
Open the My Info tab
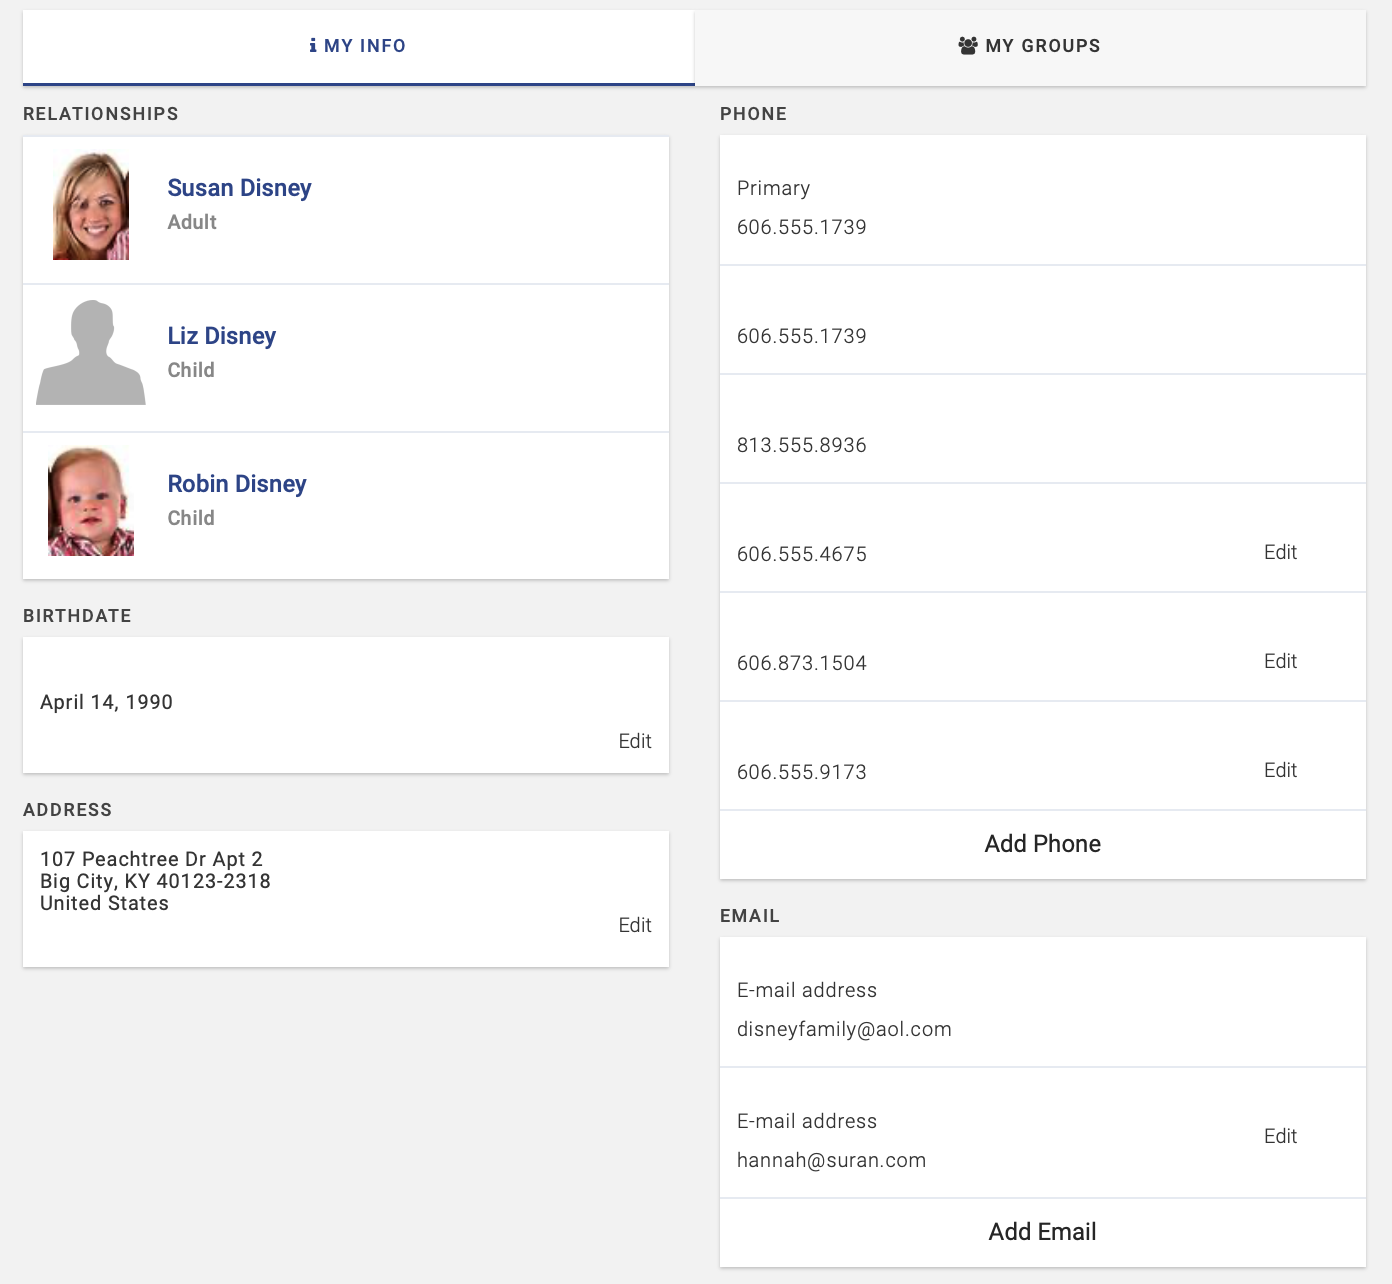(x=358, y=46)
